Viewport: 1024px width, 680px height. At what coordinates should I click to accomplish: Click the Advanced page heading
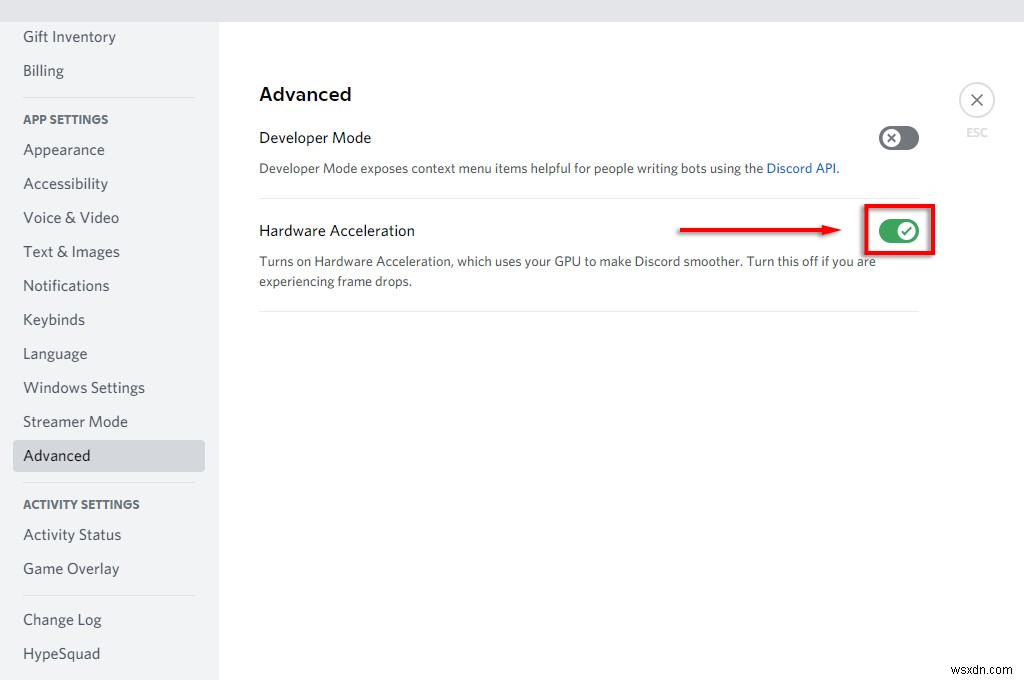click(305, 95)
